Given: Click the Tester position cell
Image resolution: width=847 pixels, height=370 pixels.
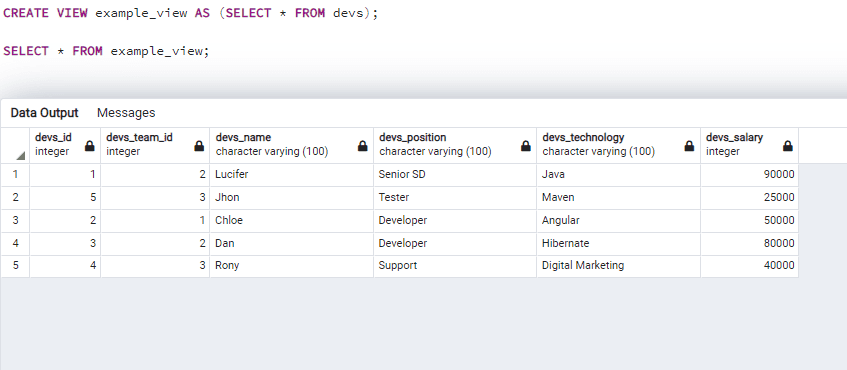Looking at the screenshot, I should (x=455, y=198).
